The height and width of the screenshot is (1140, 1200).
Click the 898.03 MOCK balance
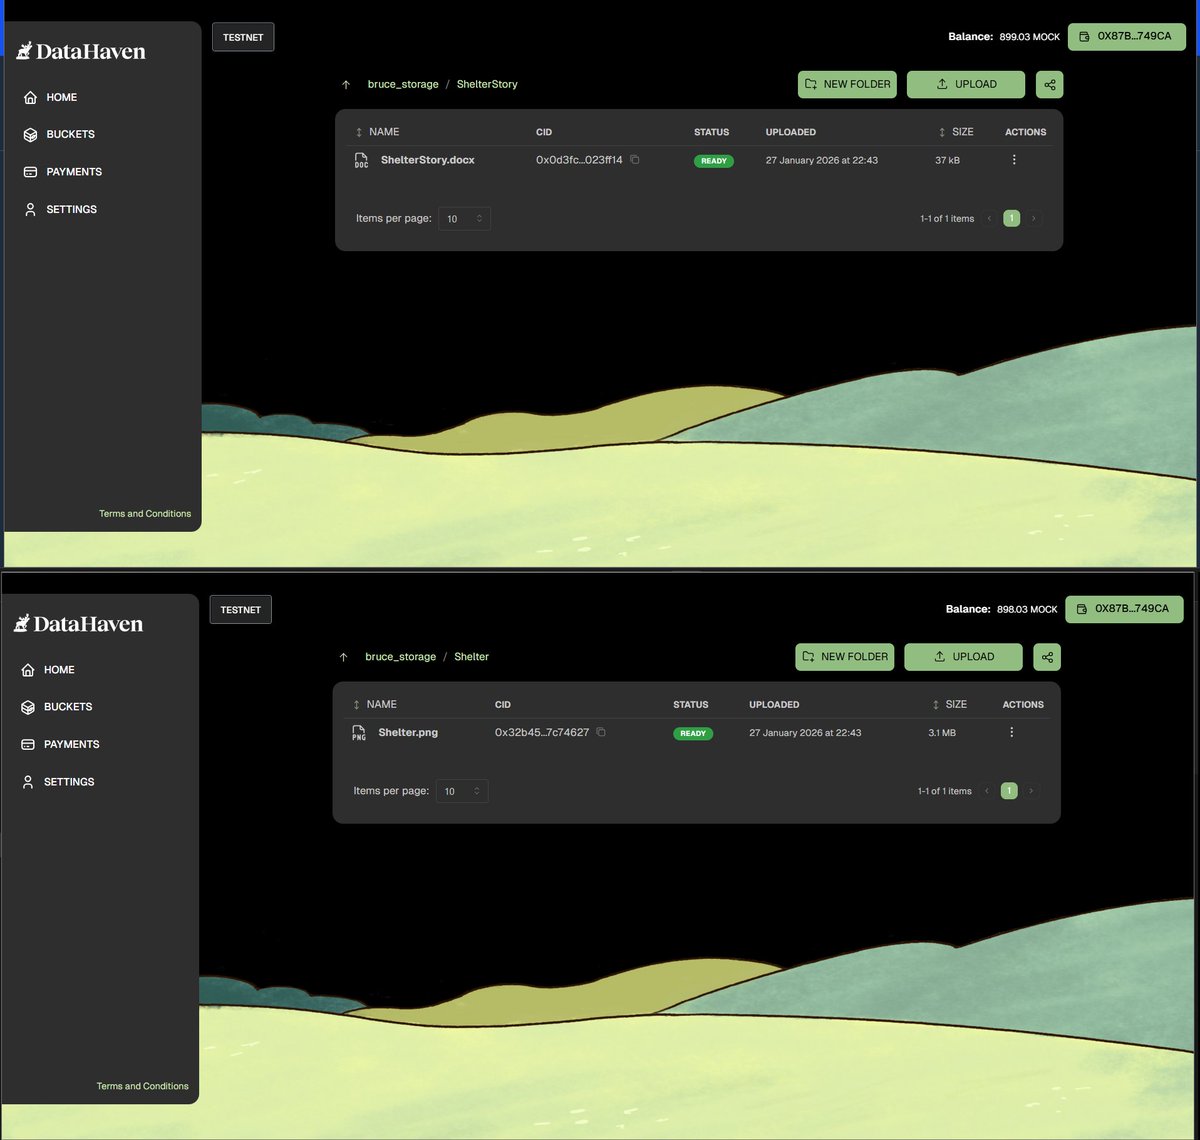click(1027, 609)
